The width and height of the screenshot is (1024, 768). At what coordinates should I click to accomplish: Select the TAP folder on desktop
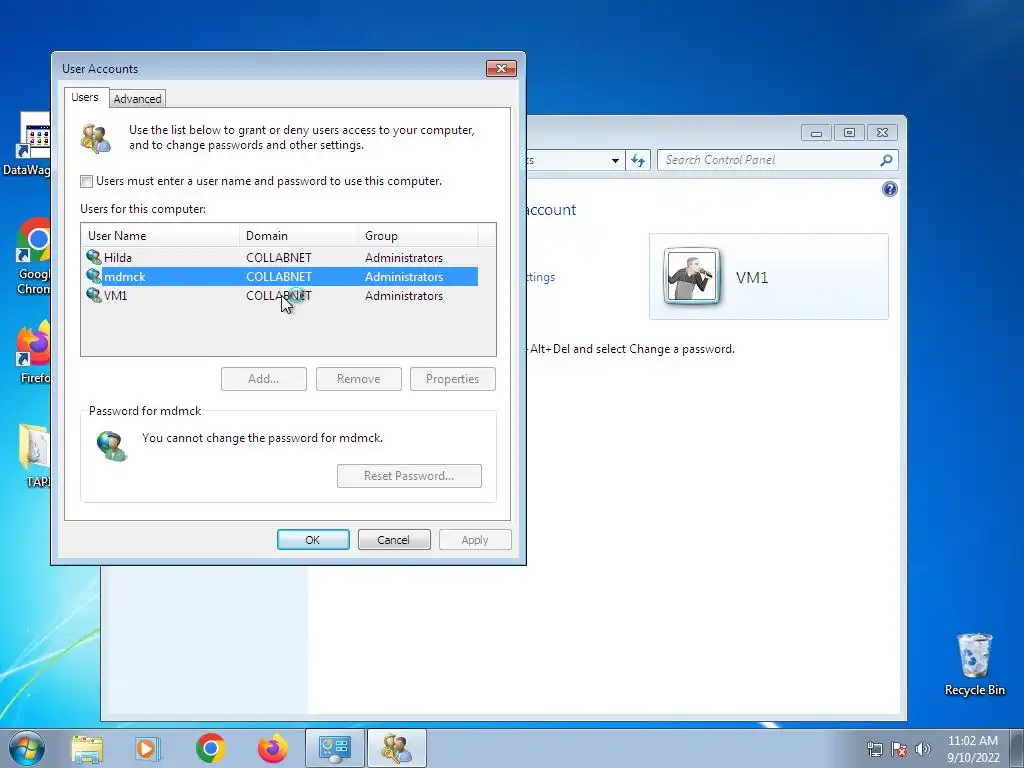(x=35, y=456)
